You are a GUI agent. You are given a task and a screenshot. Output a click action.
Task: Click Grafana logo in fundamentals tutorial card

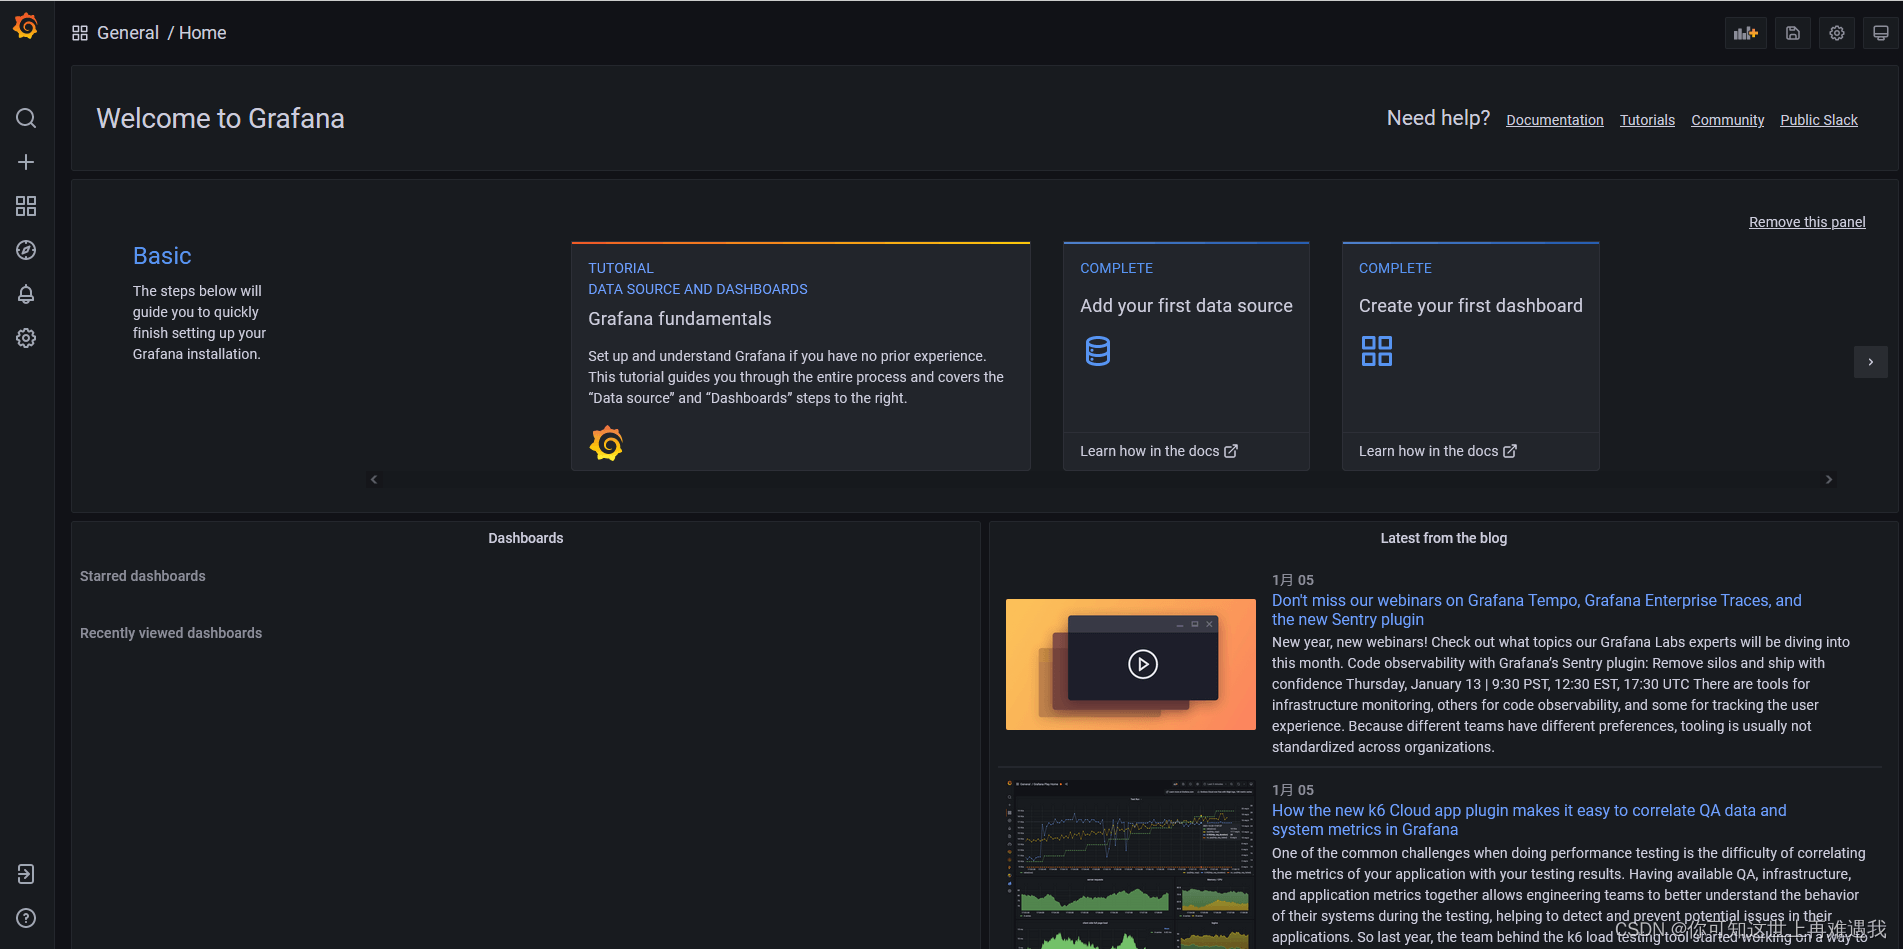(606, 443)
